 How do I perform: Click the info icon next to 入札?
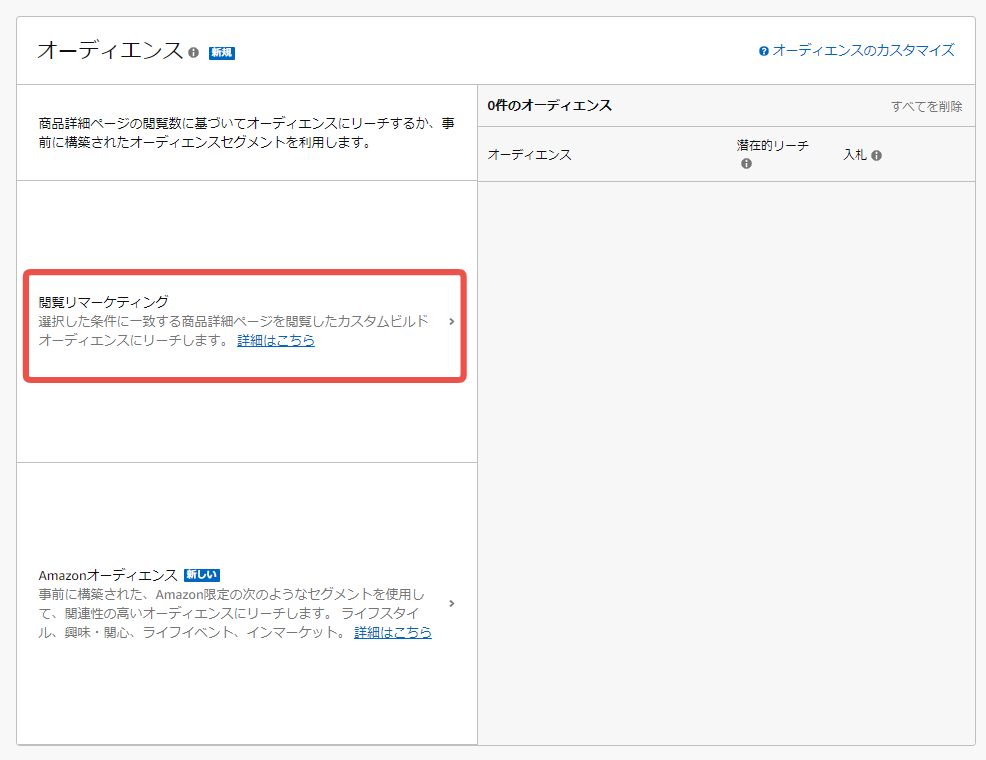click(876, 155)
